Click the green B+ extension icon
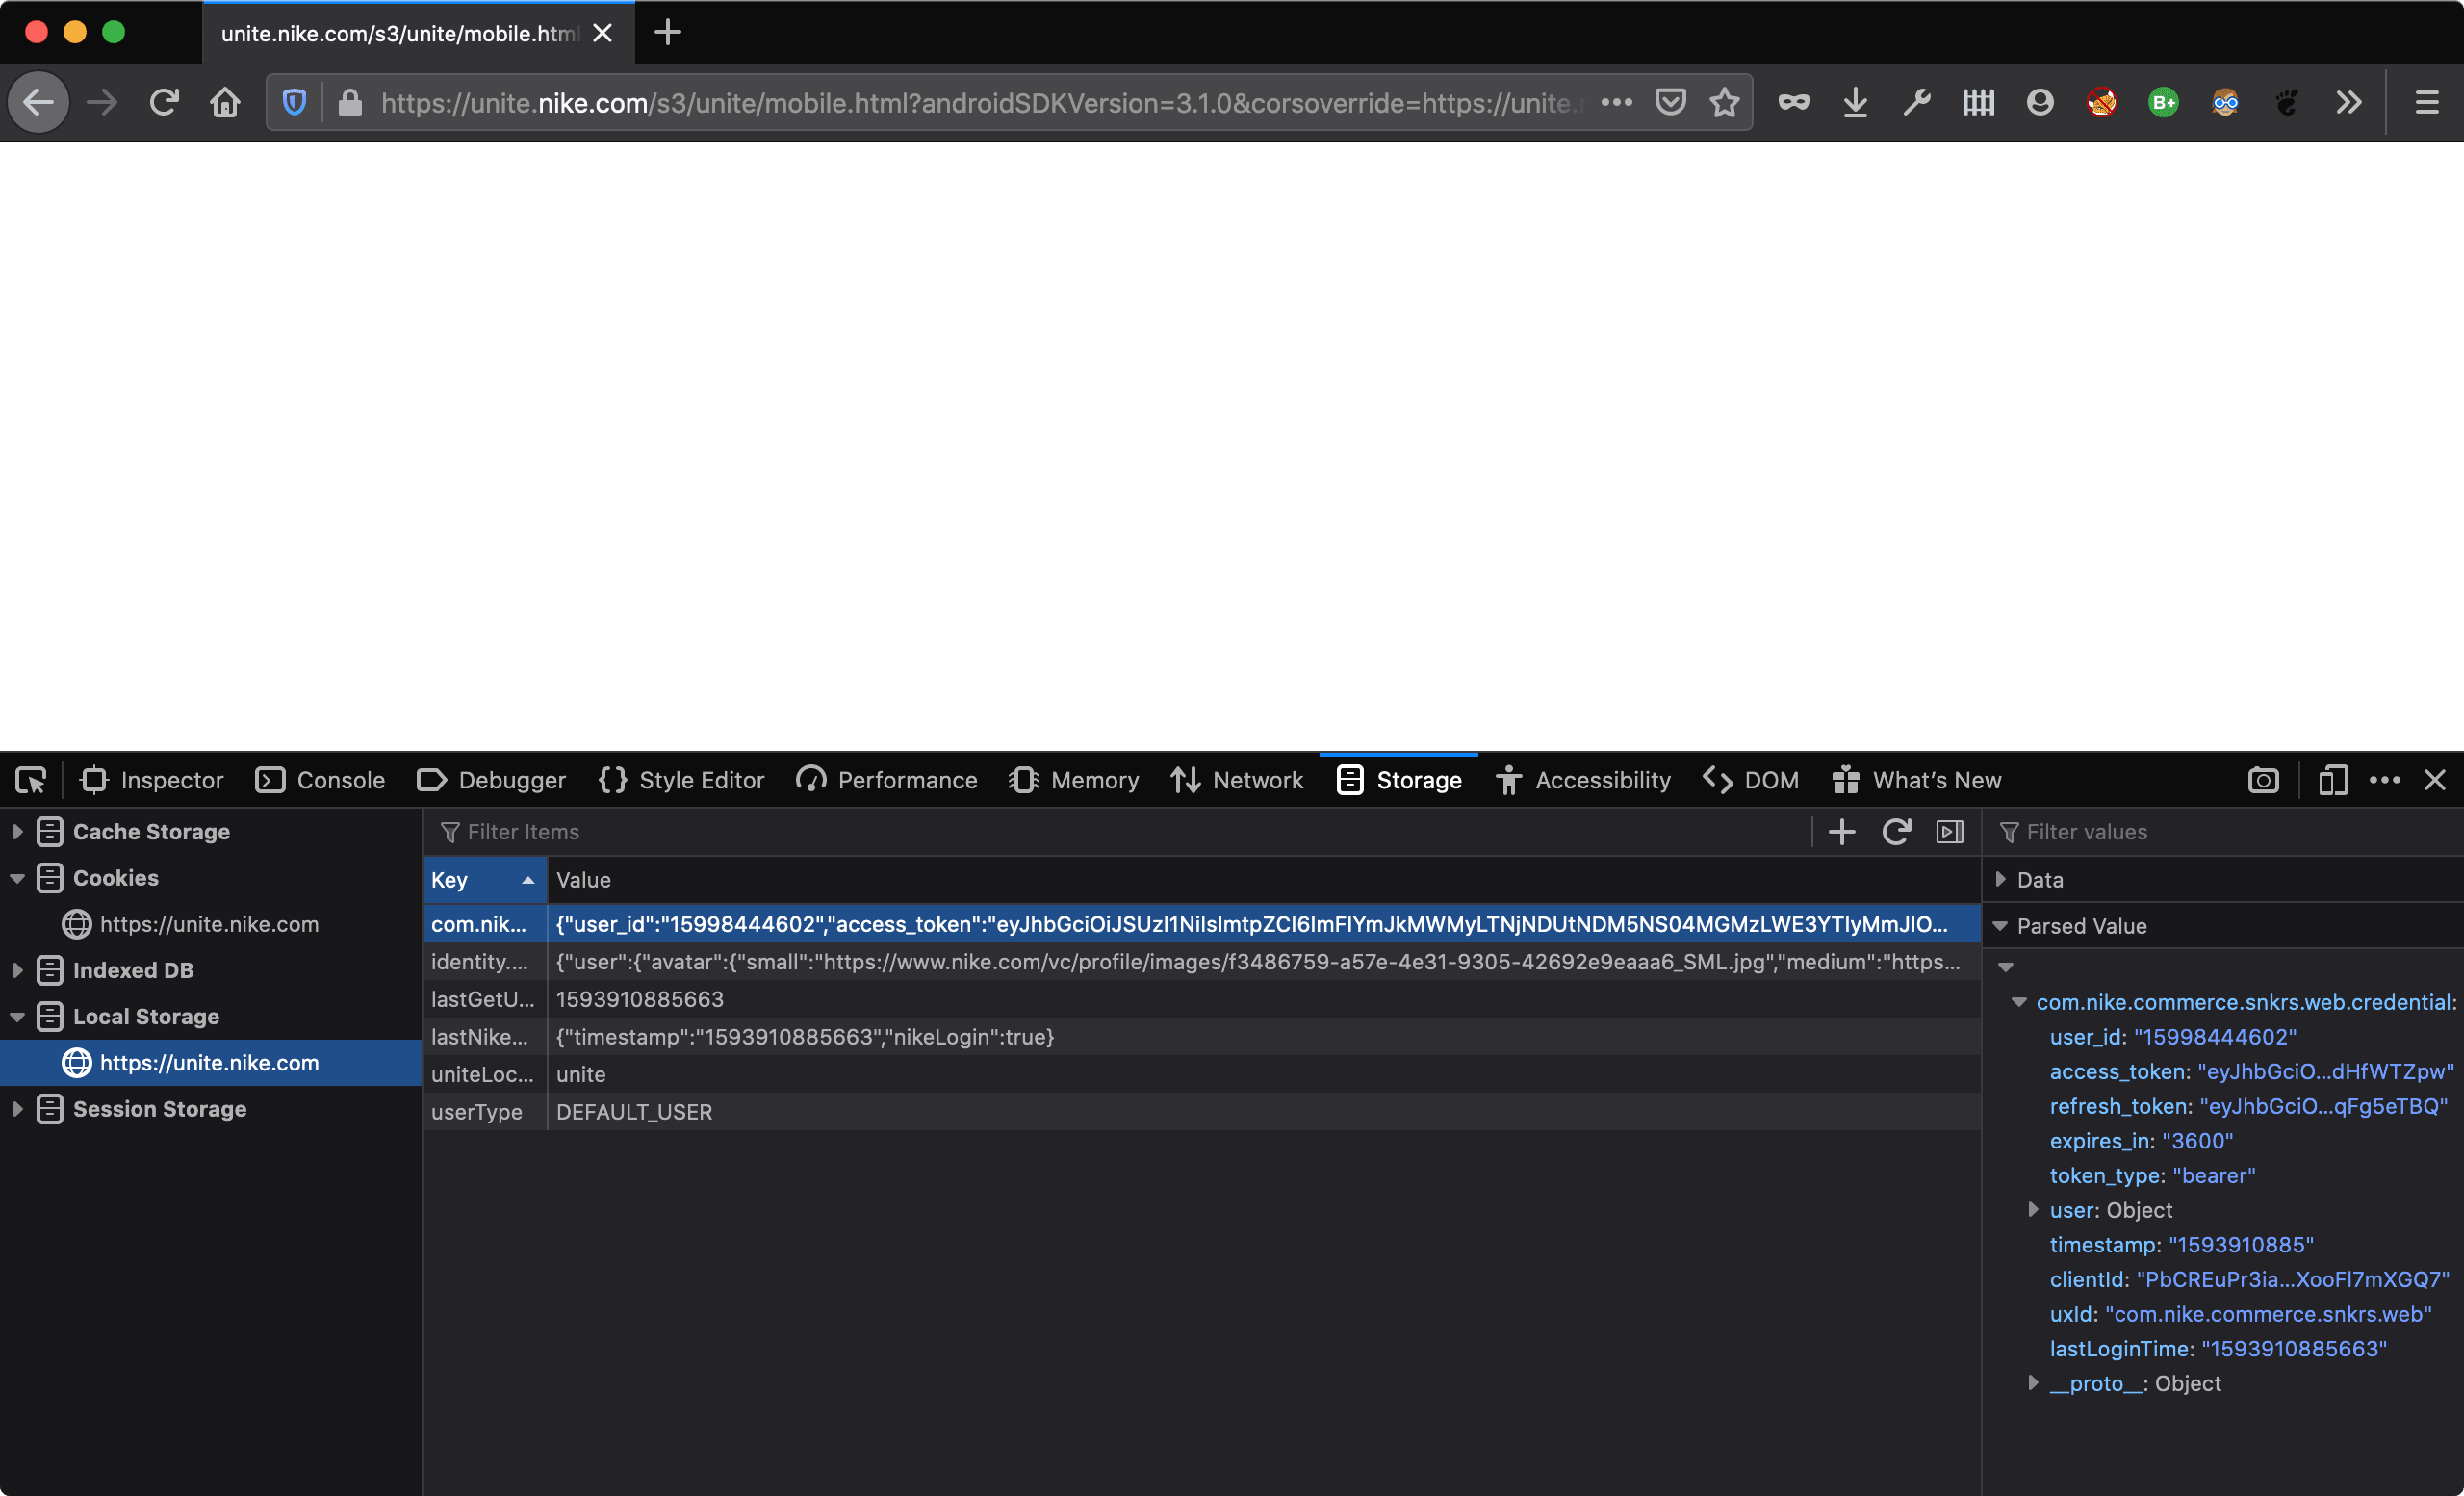Viewport: 2464px width, 1496px height. click(2163, 102)
